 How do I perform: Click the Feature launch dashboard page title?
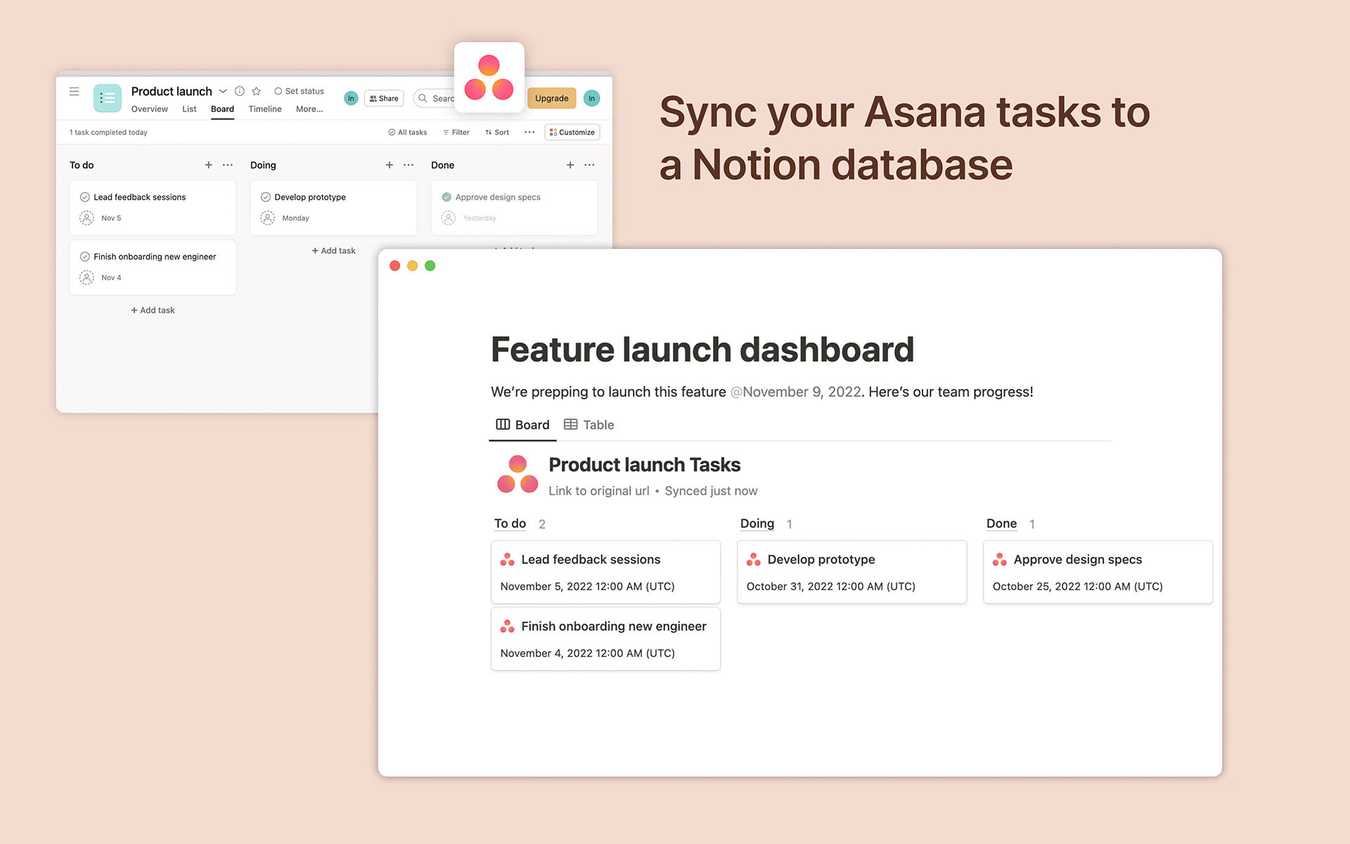(x=702, y=349)
